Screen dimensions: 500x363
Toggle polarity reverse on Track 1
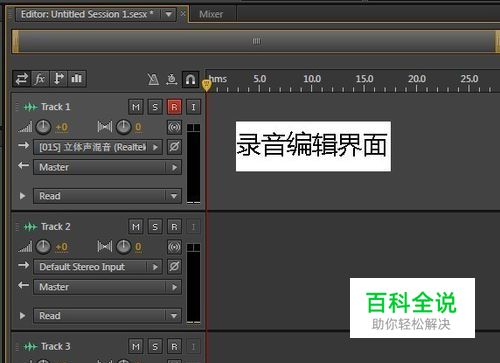[x=174, y=147]
